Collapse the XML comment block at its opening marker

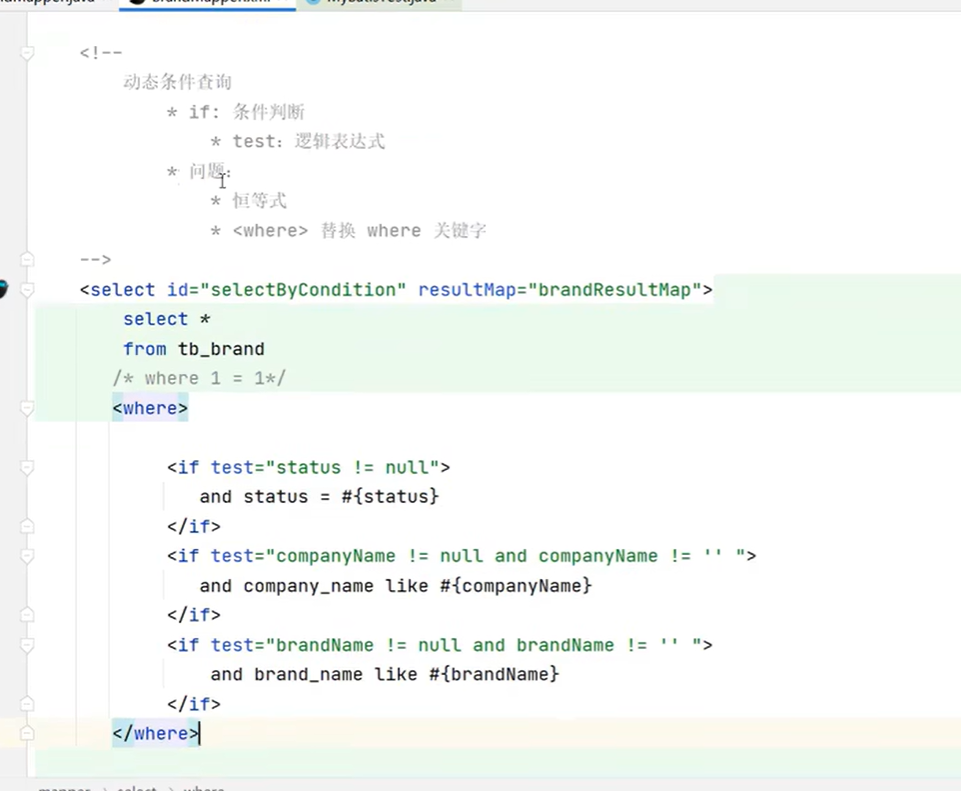[x=27, y=53]
